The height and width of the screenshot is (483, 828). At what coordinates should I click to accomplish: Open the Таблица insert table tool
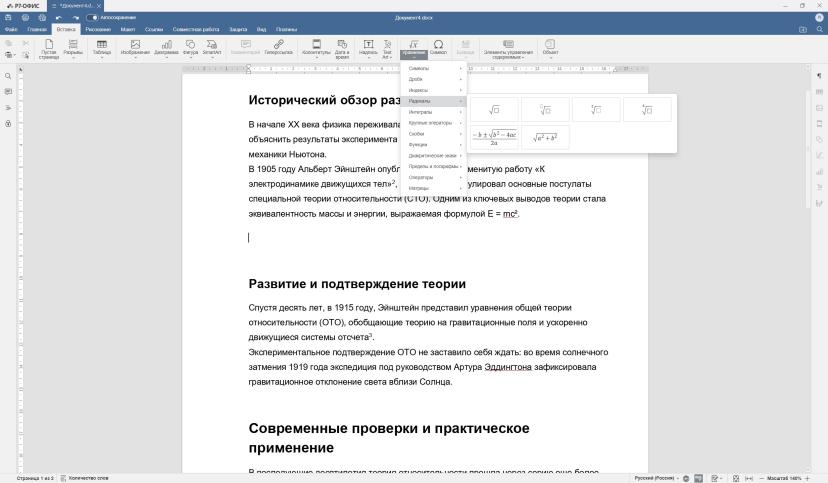102,49
